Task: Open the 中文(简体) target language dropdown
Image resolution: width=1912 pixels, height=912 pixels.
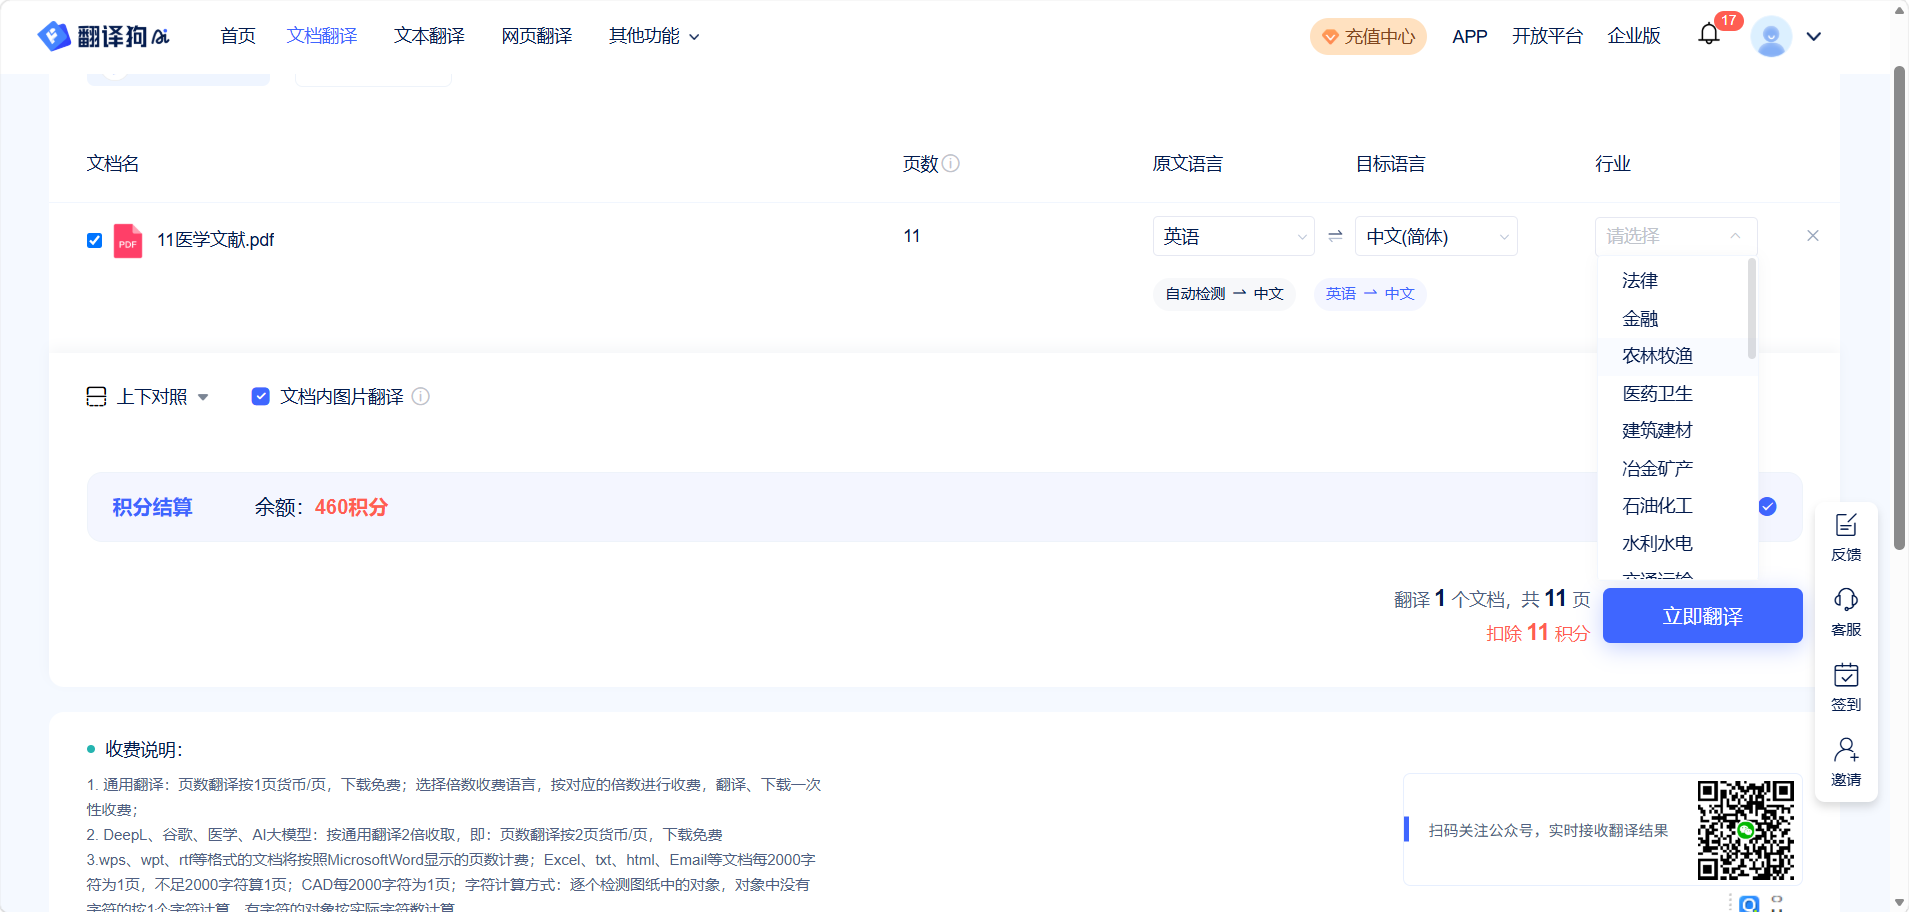Action: 1436,236
